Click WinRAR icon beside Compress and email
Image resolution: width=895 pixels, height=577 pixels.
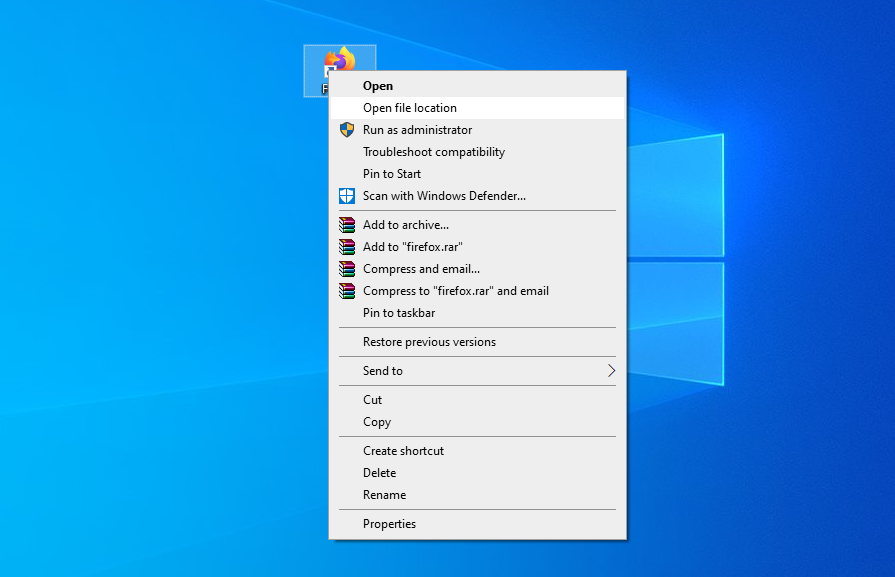[x=347, y=269]
